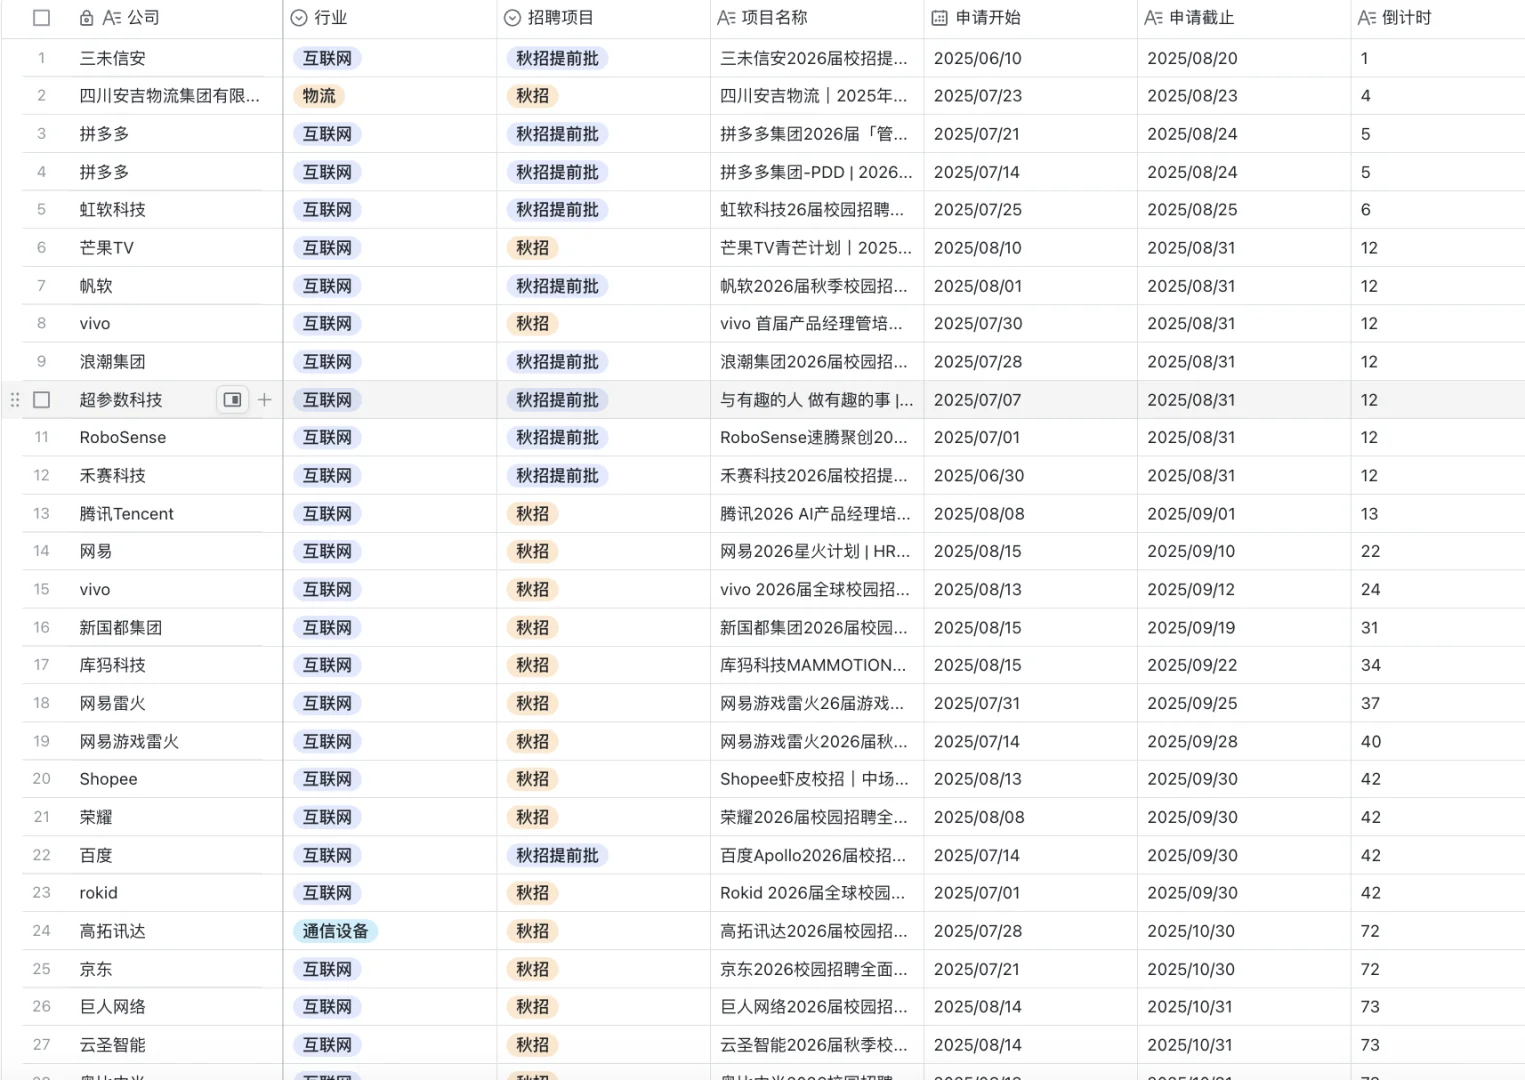The width and height of the screenshot is (1525, 1080).
Task: Click start date 2025/06/10 for 三未信安
Action: [x=978, y=58]
